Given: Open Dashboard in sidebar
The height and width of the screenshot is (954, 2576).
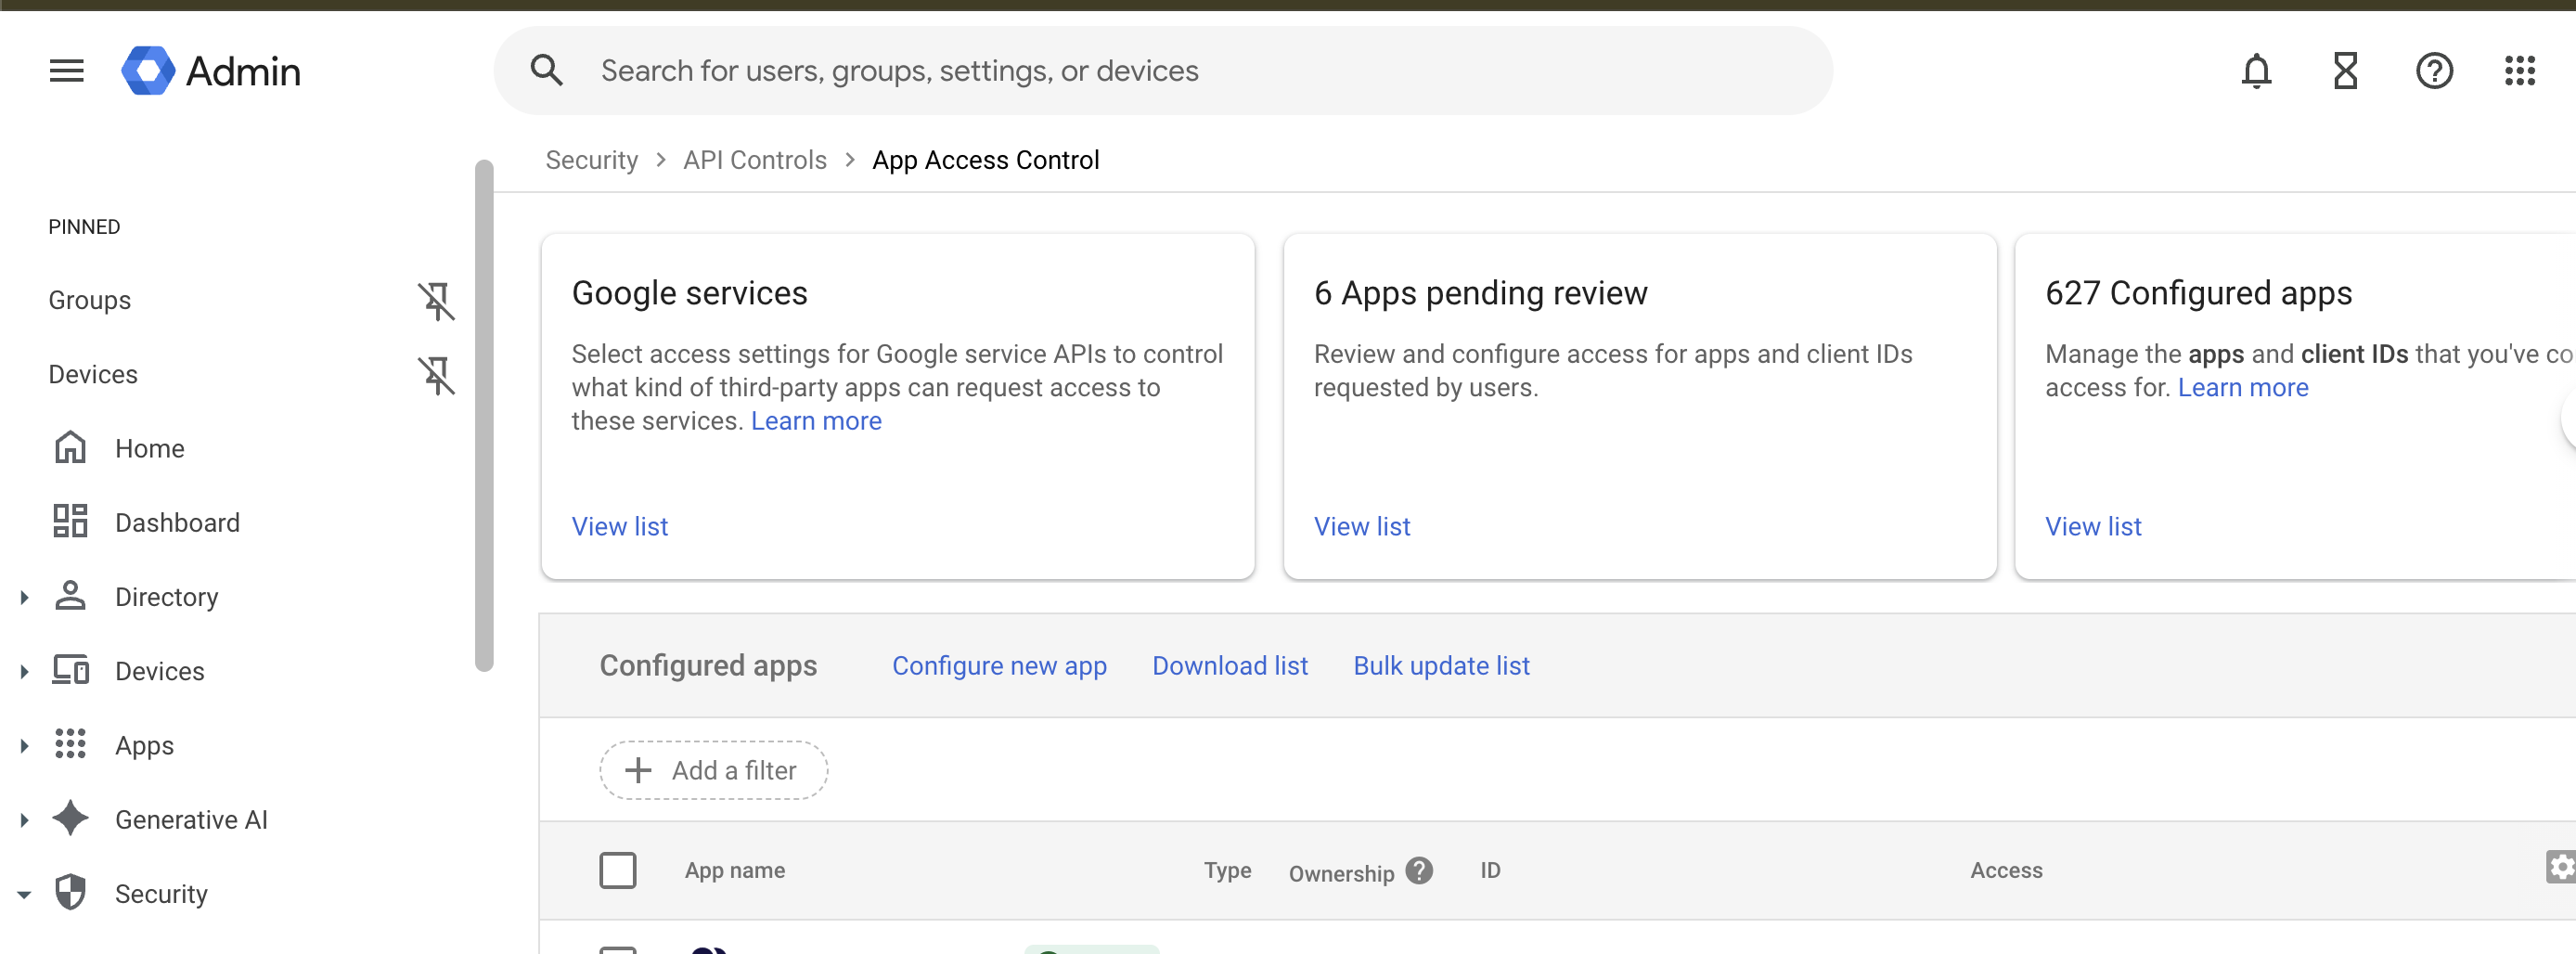Looking at the screenshot, I should 177,522.
